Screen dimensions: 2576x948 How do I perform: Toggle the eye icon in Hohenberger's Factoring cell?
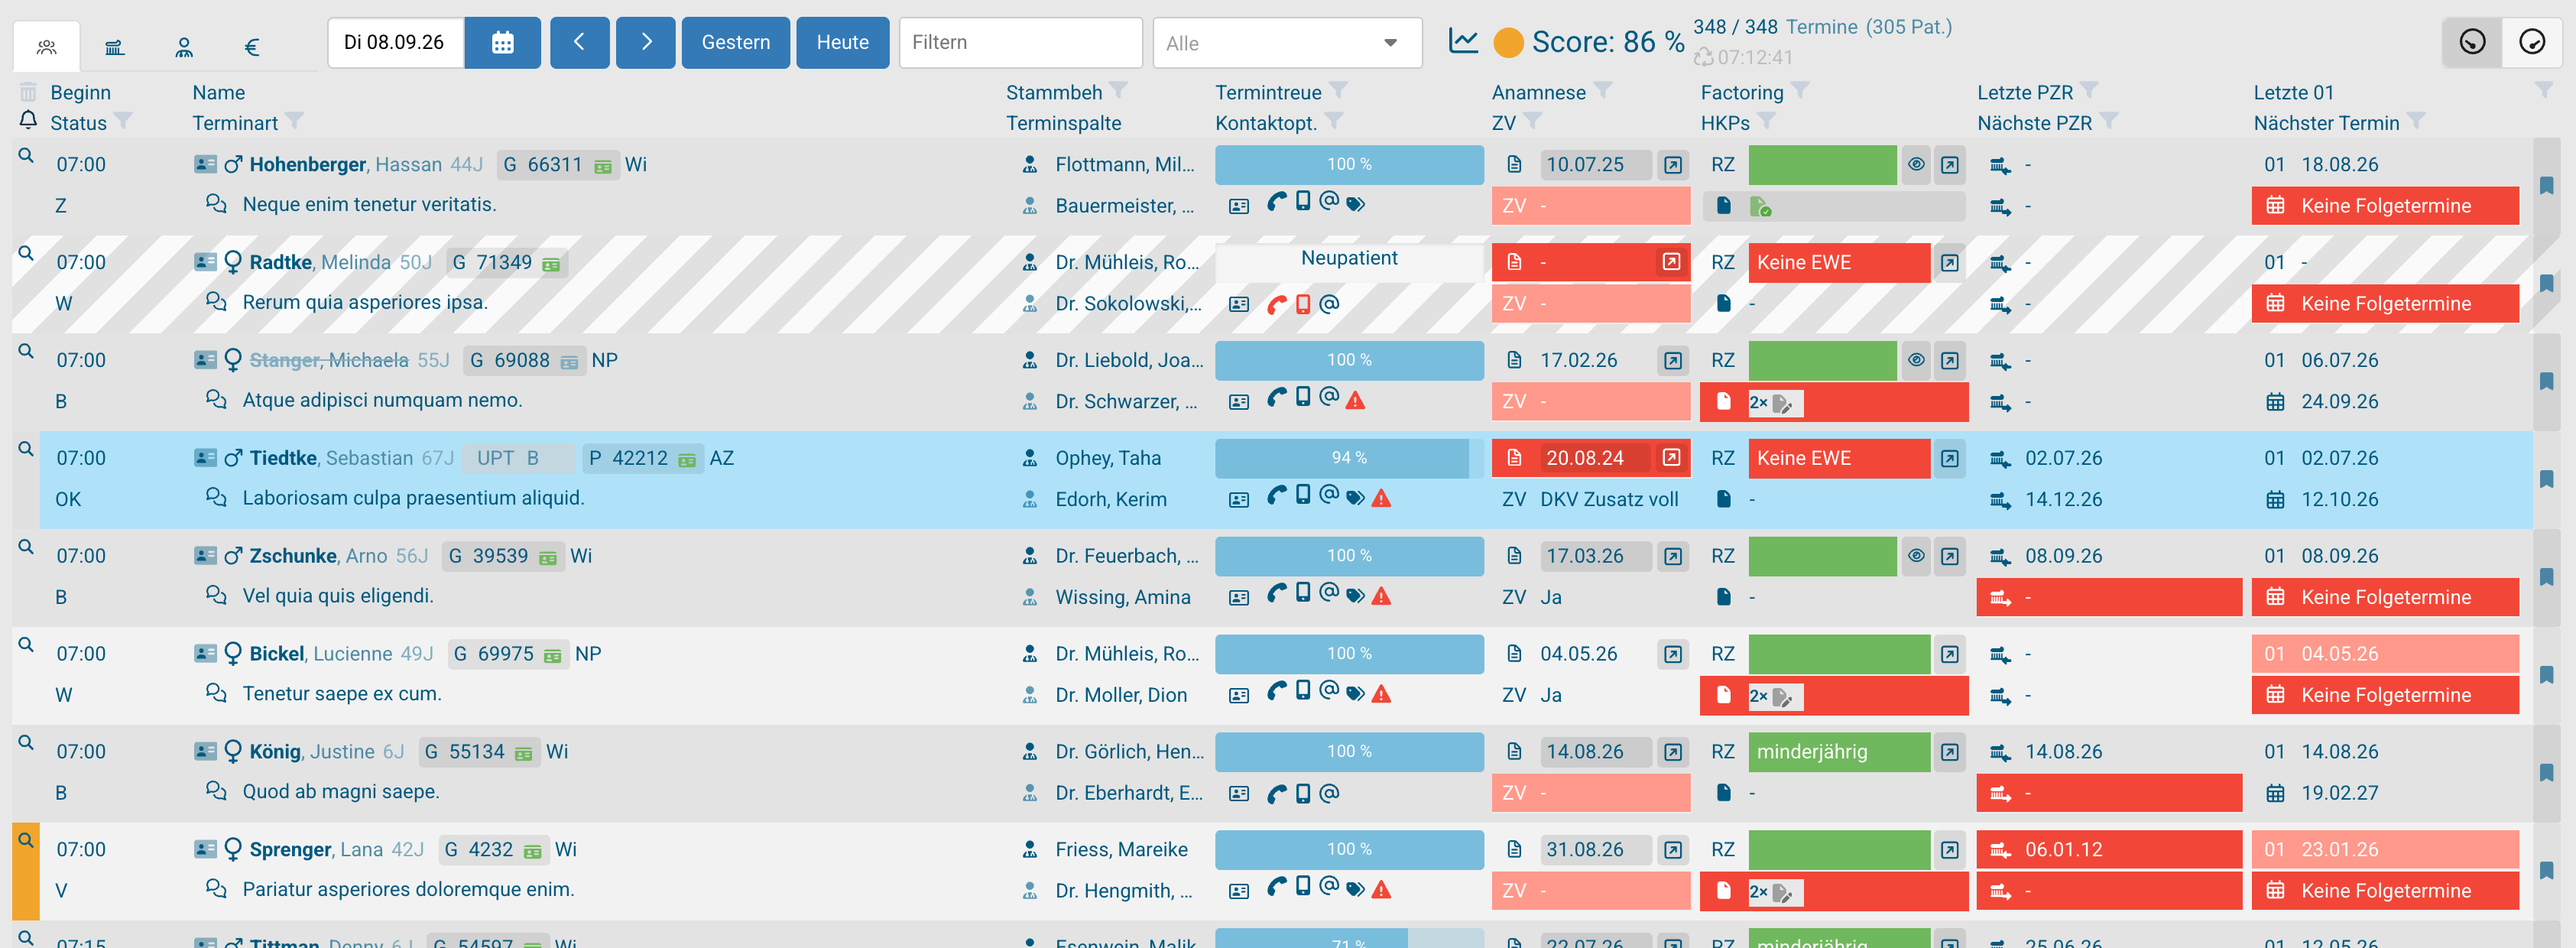tap(1915, 165)
